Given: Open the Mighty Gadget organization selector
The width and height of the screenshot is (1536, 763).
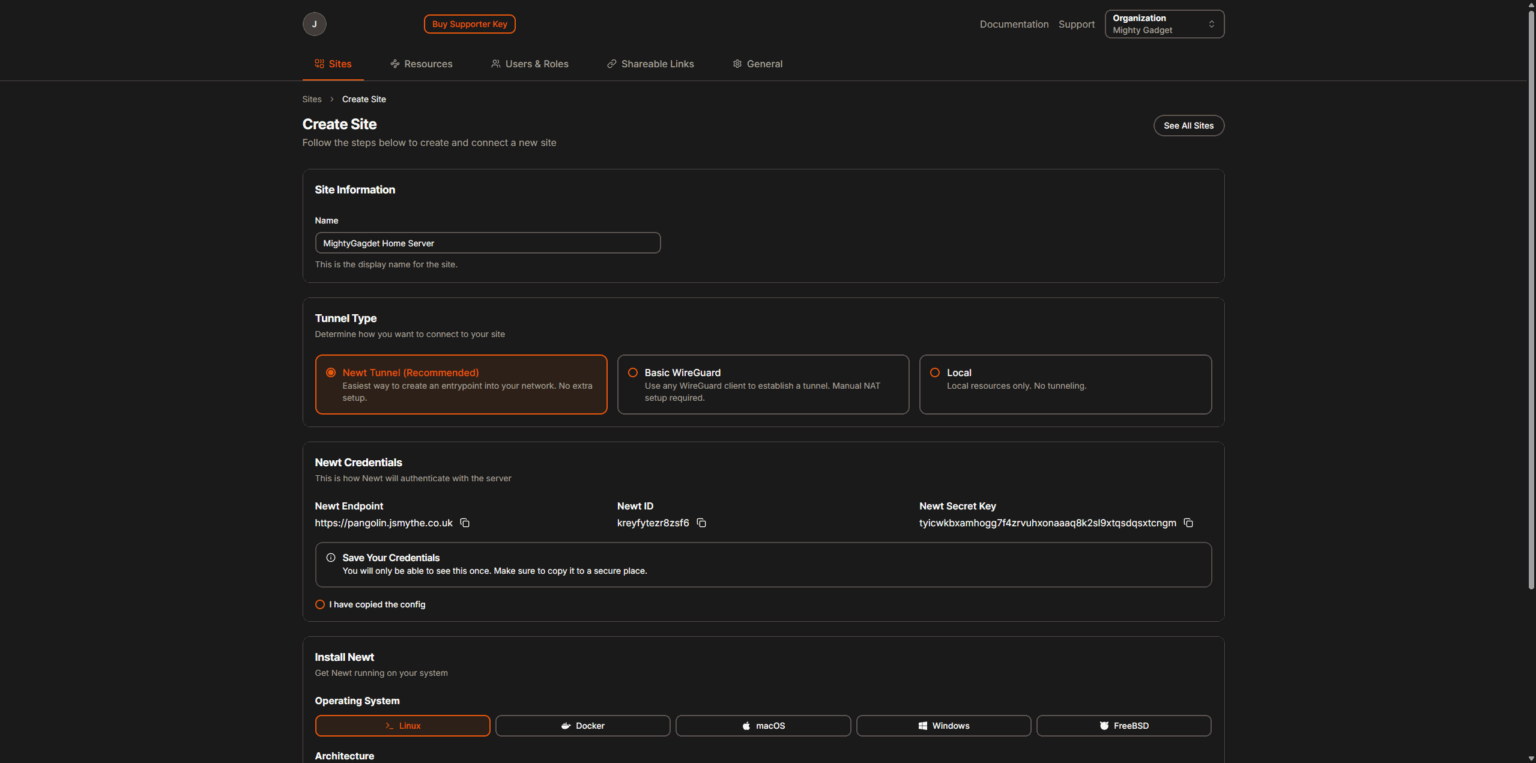Looking at the screenshot, I should [x=1163, y=23].
